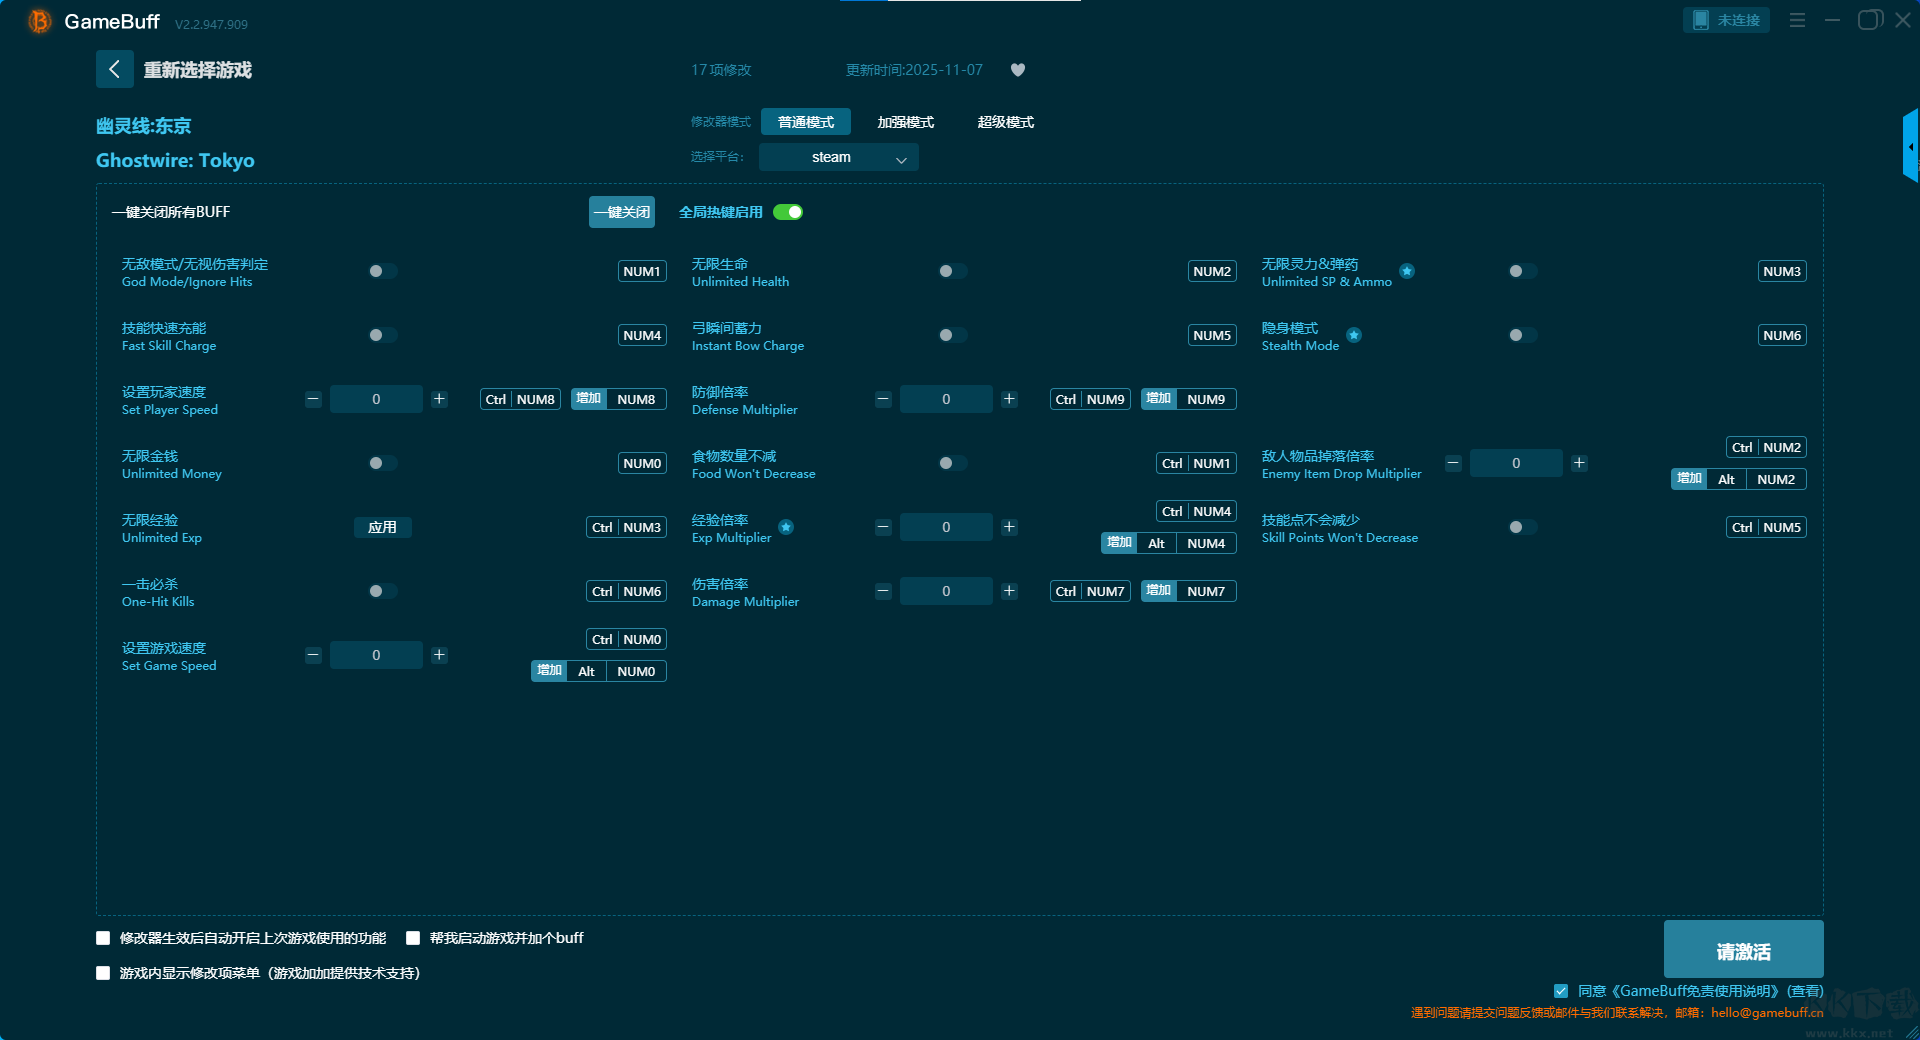Click 应用 button for Unlimited Exp
Image resolution: width=1920 pixels, height=1040 pixels.
coord(382,527)
